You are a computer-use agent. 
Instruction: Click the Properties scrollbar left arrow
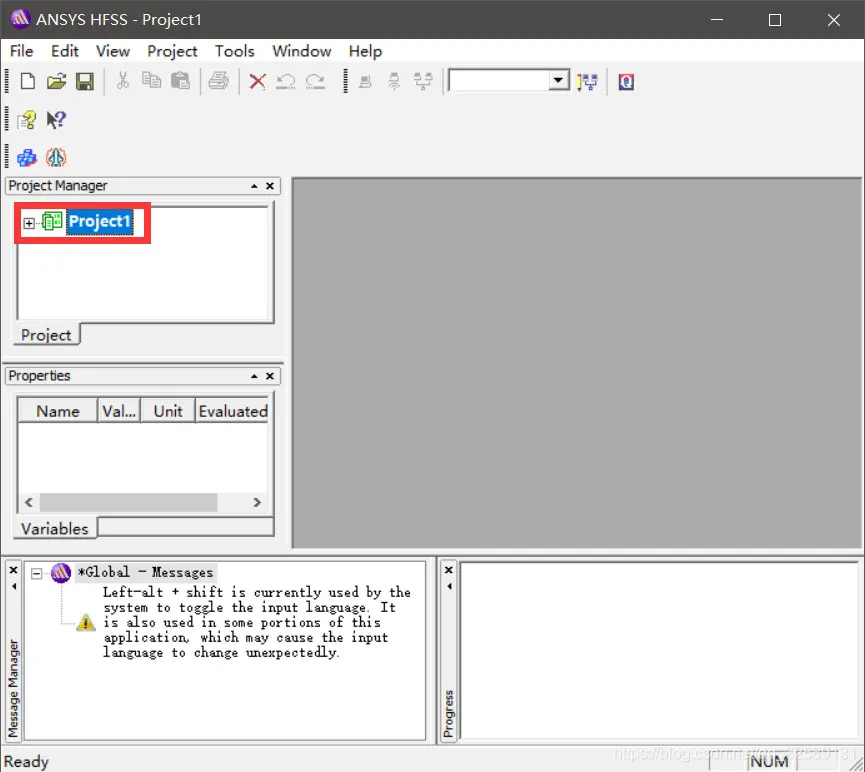pyautogui.click(x=29, y=502)
